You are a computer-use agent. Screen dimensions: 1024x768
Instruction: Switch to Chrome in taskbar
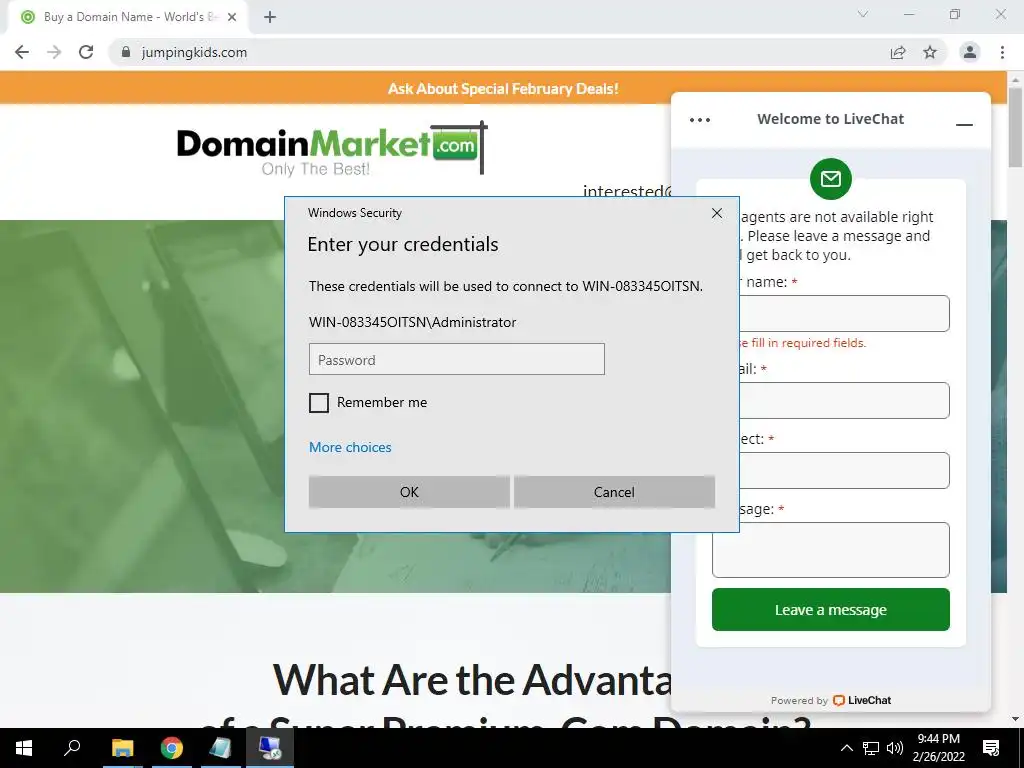(172, 748)
